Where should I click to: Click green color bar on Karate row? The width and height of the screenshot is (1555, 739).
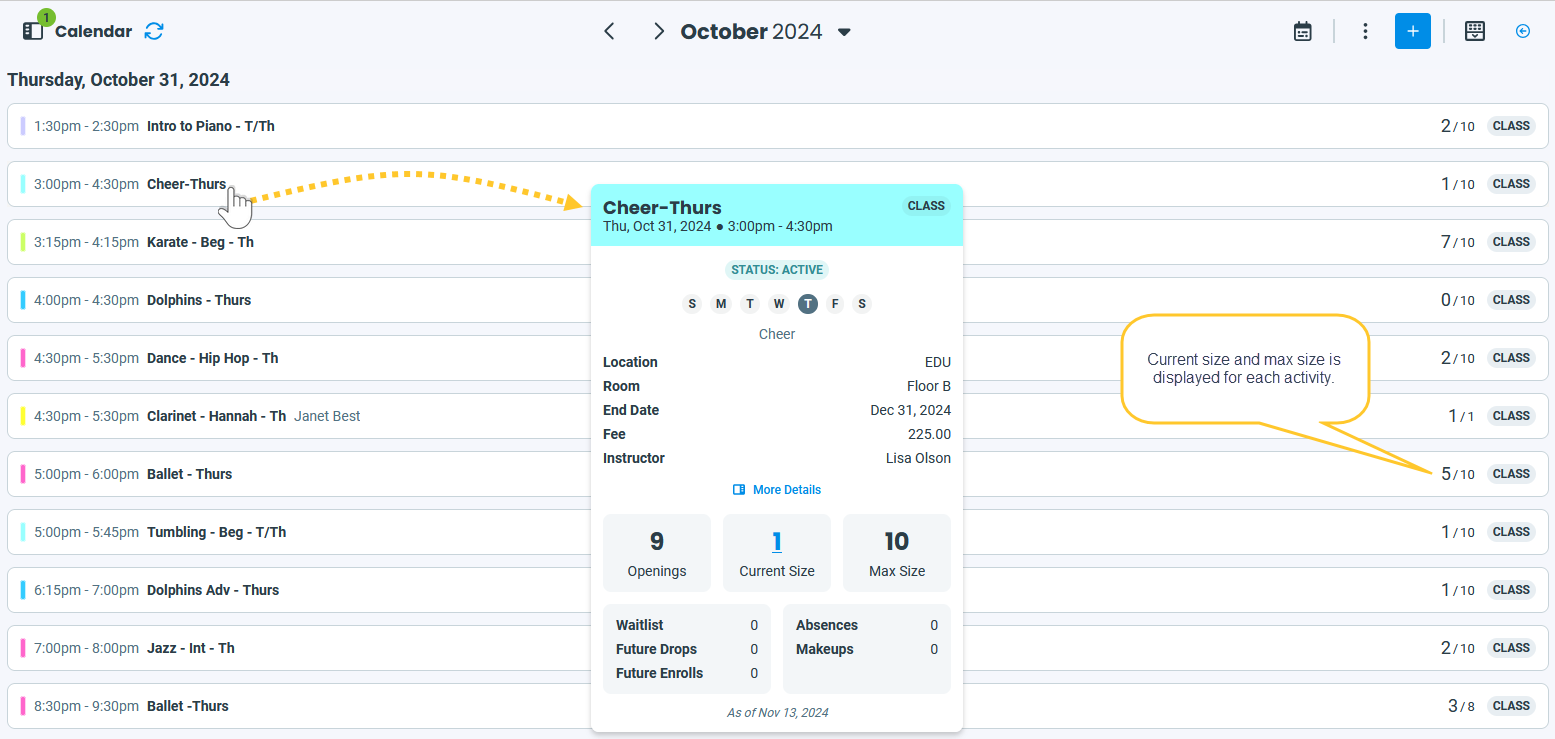(23, 242)
